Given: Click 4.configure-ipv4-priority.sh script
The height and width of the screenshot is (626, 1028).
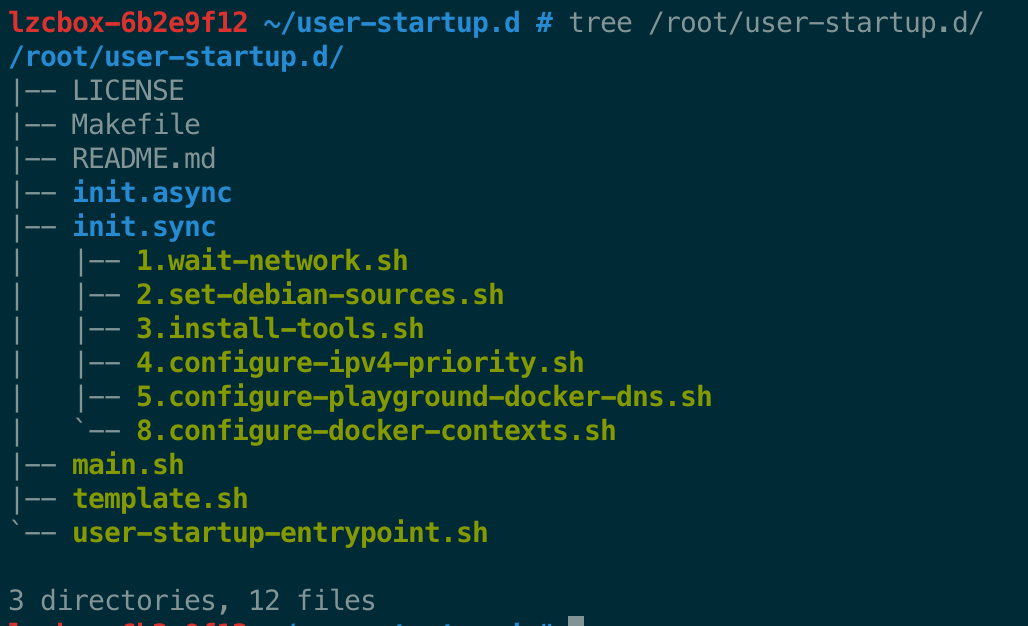Looking at the screenshot, I should pyautogui.click(x=360, y=364).
